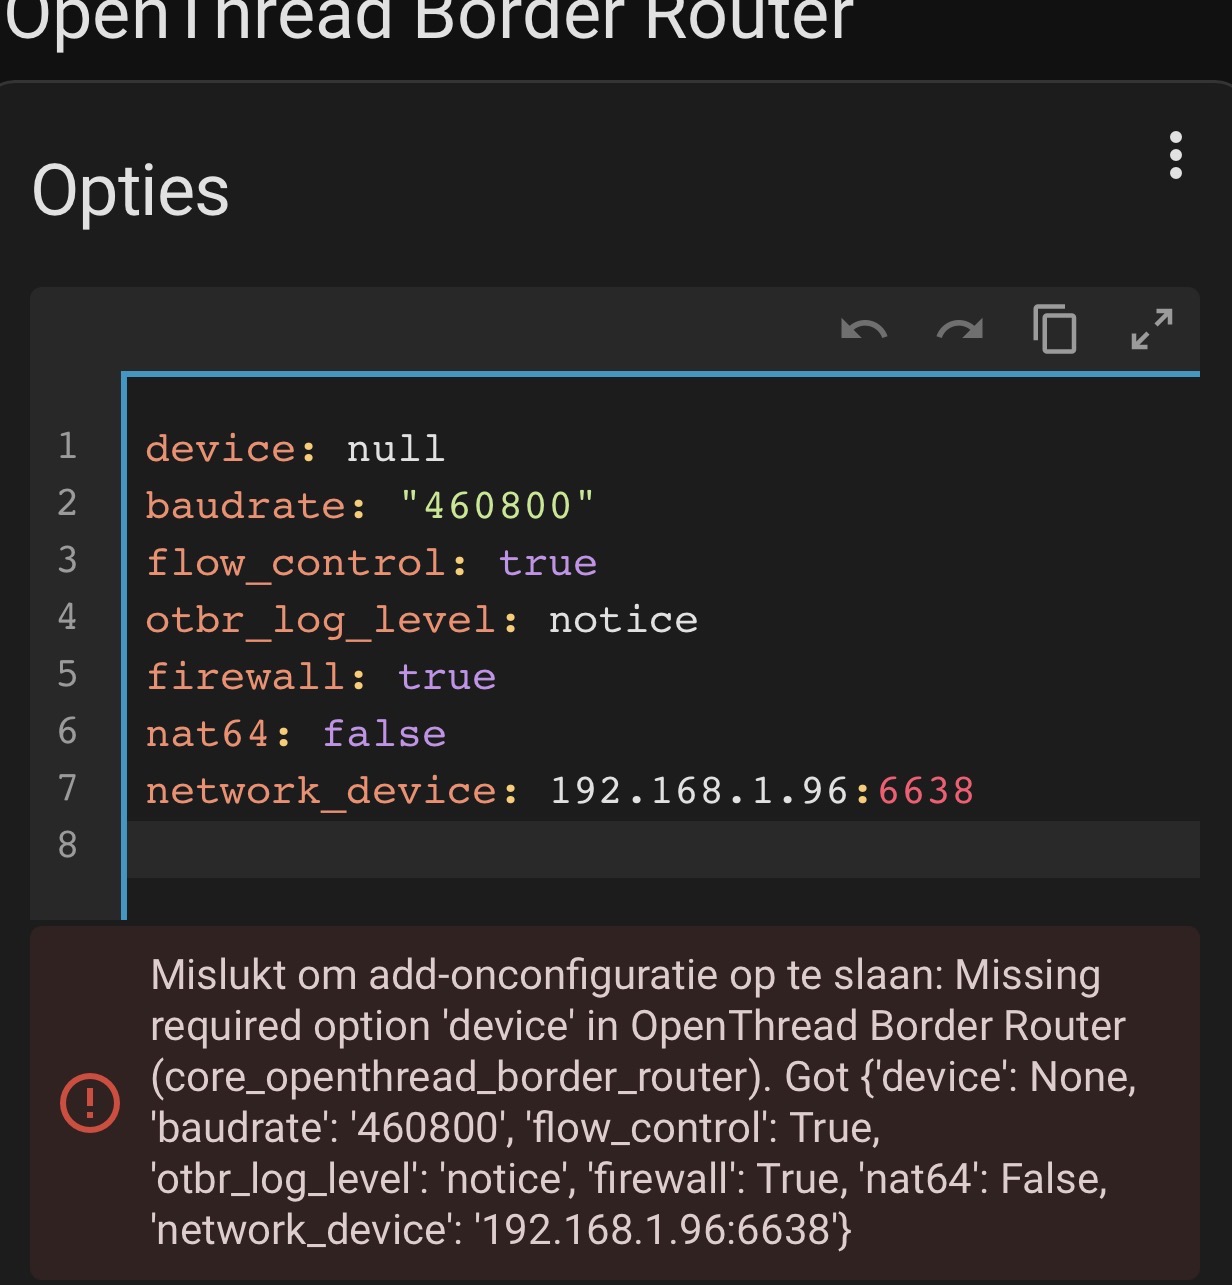Image resolution: width=1232 pixels, height=1285 pixels.
Task: Place cursor on empty line 8
Action: click(660, 848)
